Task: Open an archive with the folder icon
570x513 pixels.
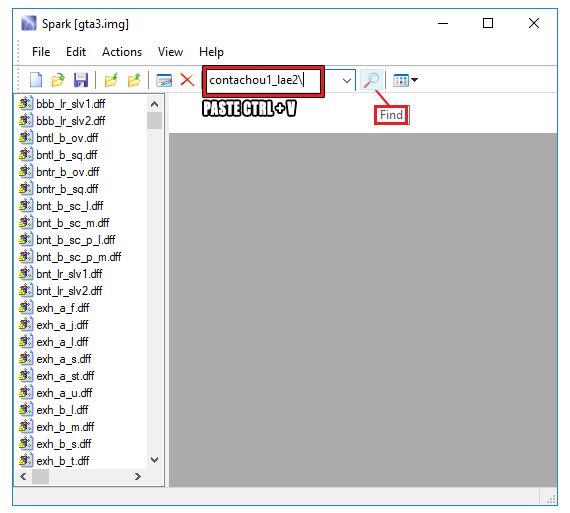Action: (58, 80)
